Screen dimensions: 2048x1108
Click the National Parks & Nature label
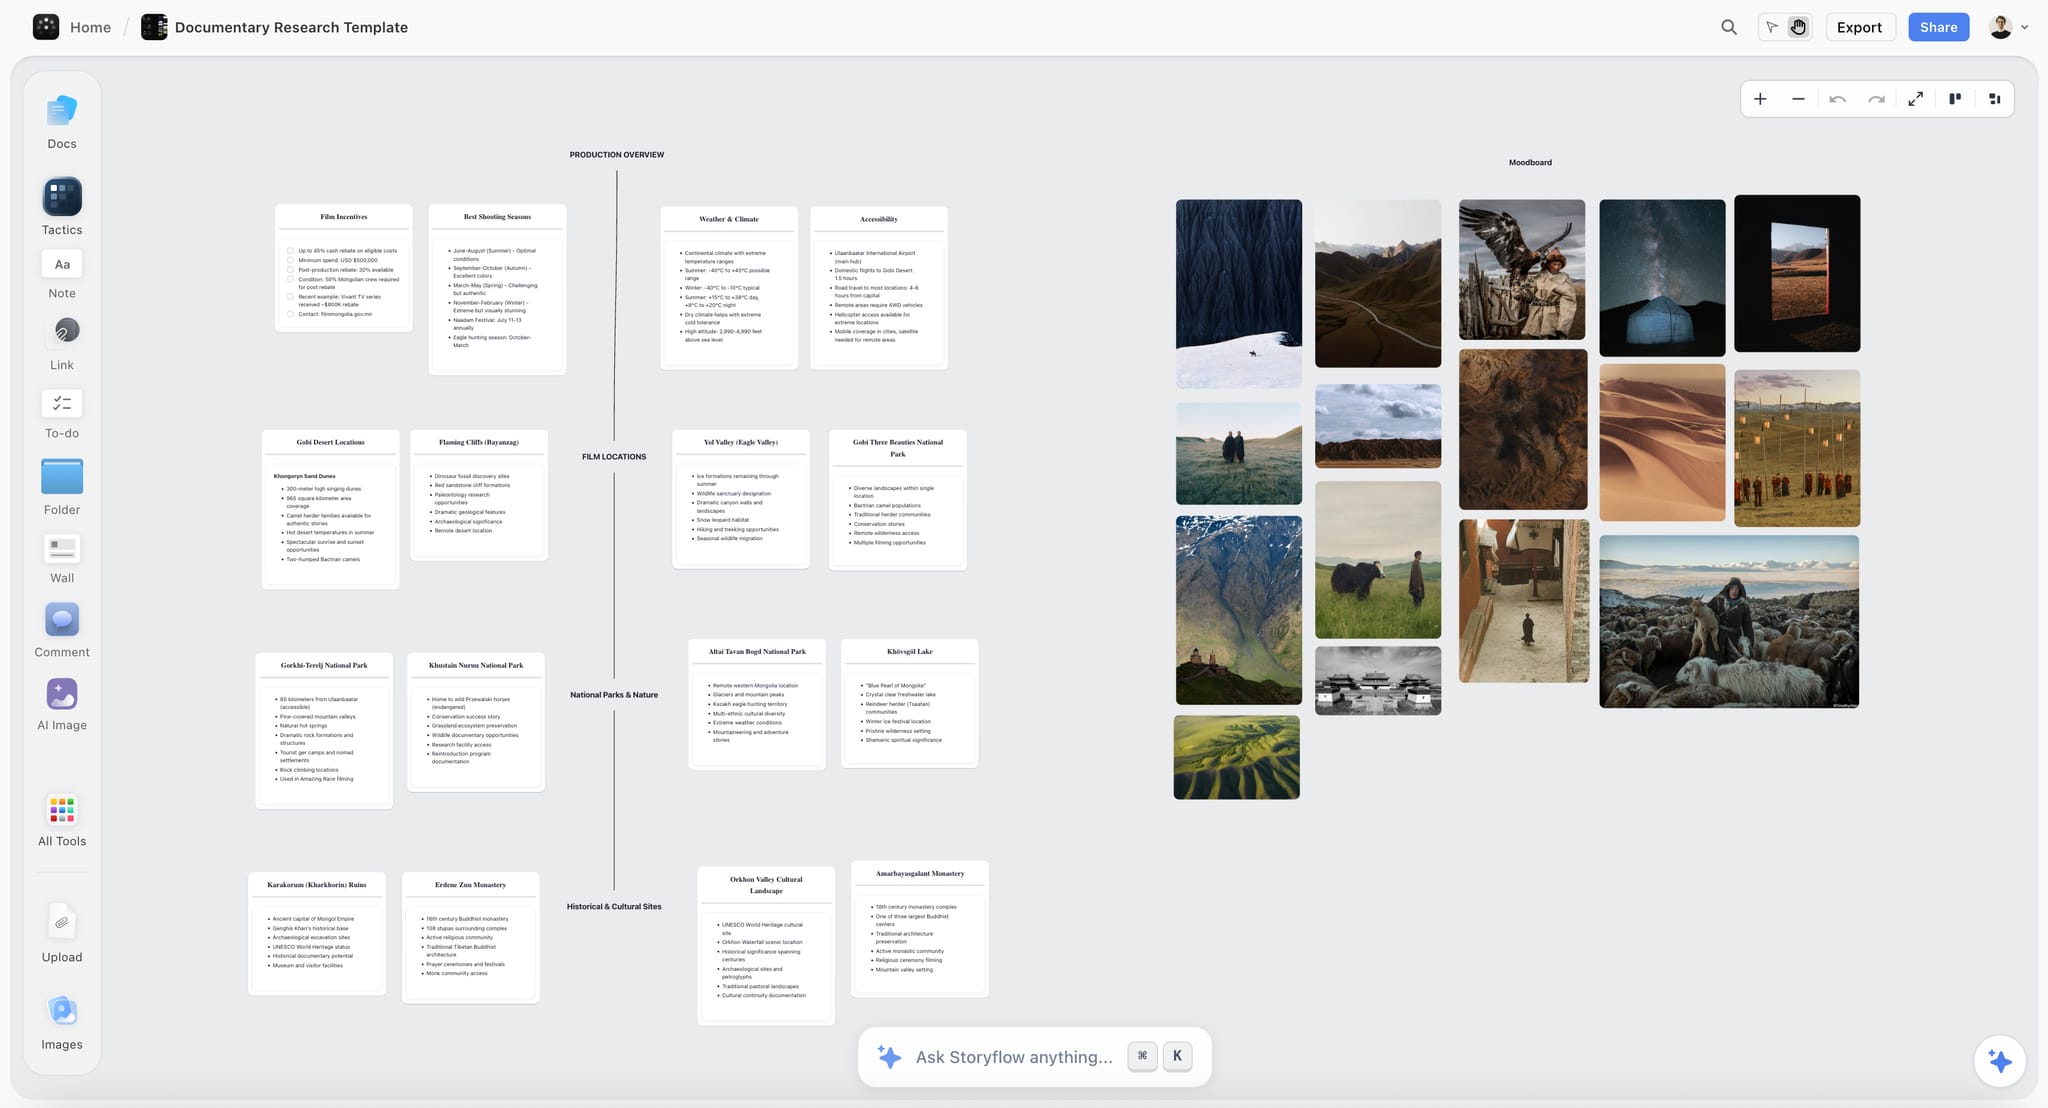pyautogui.click(x=614, y=695)
